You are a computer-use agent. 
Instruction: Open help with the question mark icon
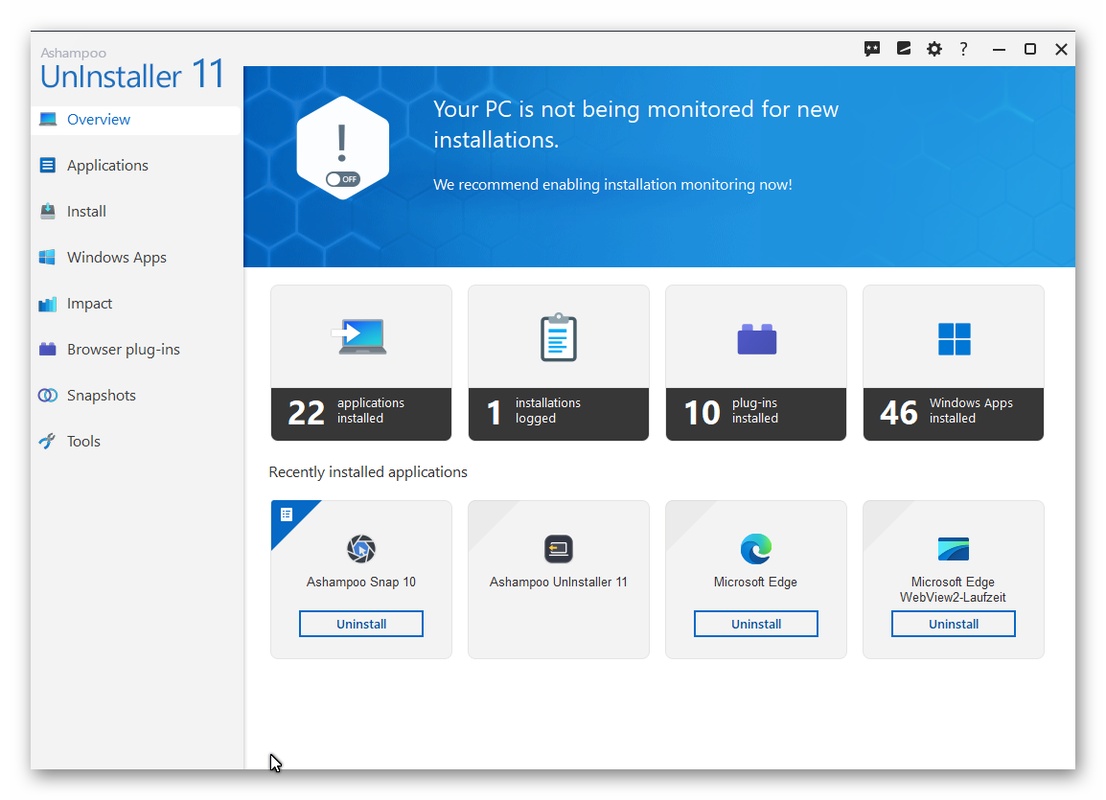pos(964,49)
